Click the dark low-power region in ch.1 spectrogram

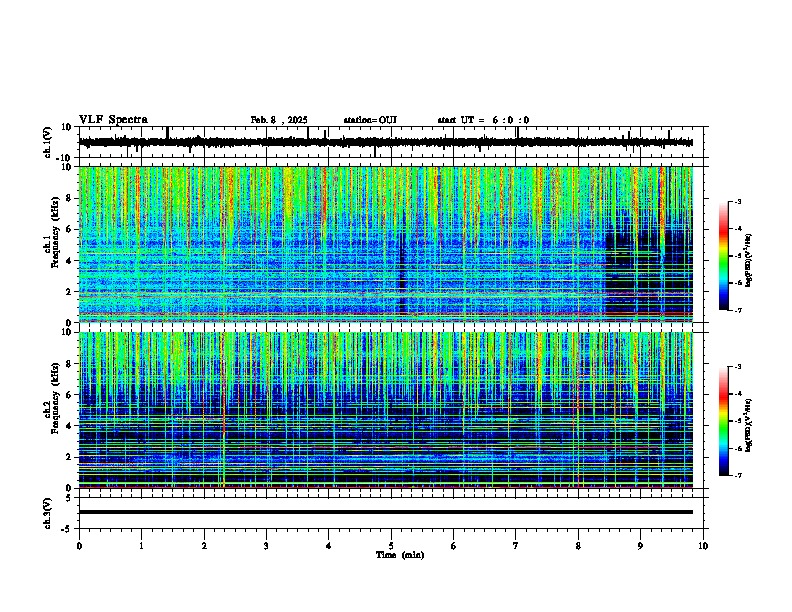pyautogui.click(x=649, y=273)
